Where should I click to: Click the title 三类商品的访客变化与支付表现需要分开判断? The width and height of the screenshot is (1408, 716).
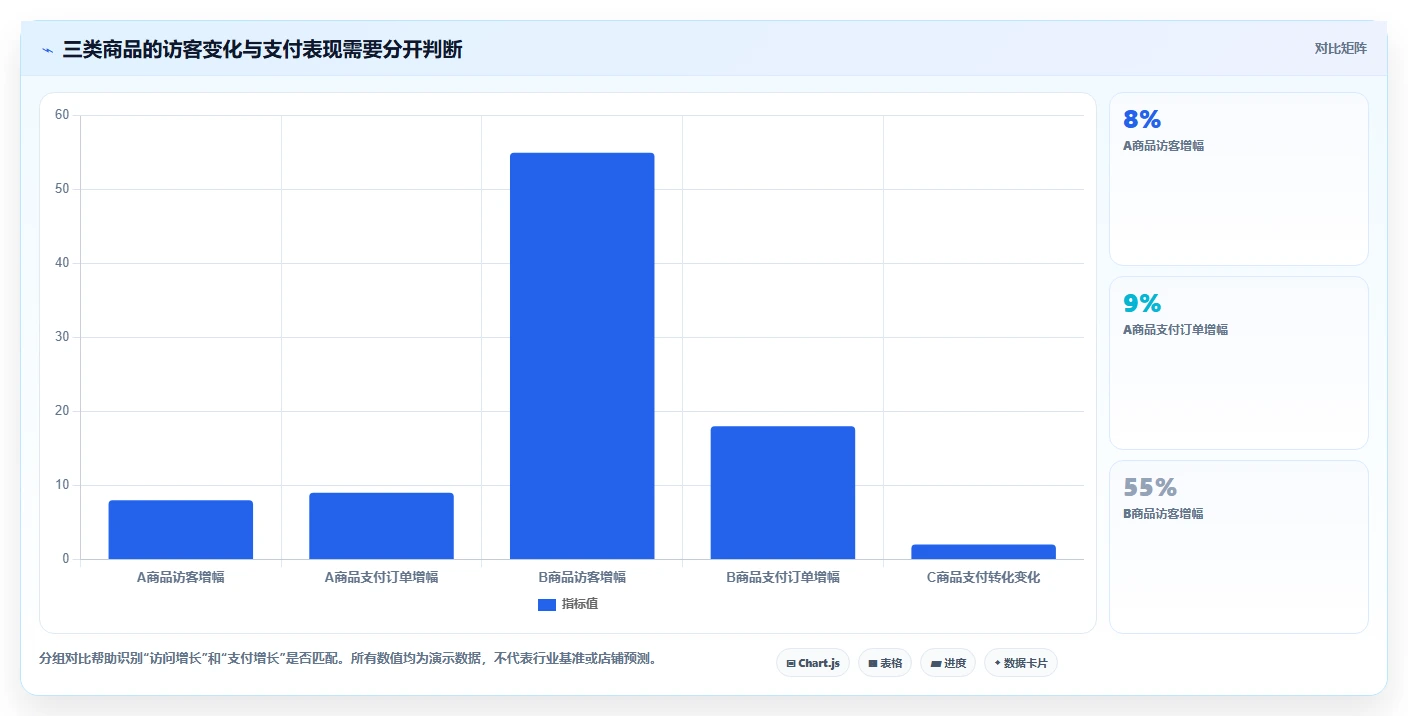click(x=262, y=49)
